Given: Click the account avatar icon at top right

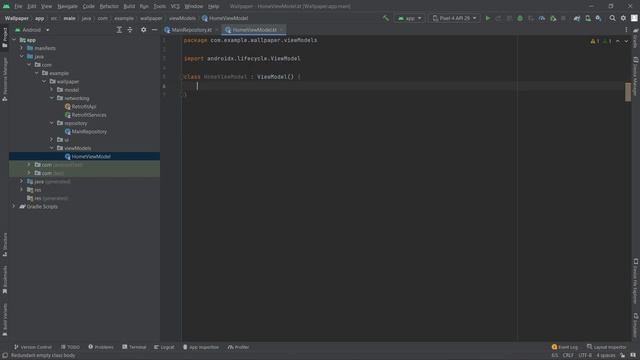Looking at the screenshot, I should pos(634,18).
